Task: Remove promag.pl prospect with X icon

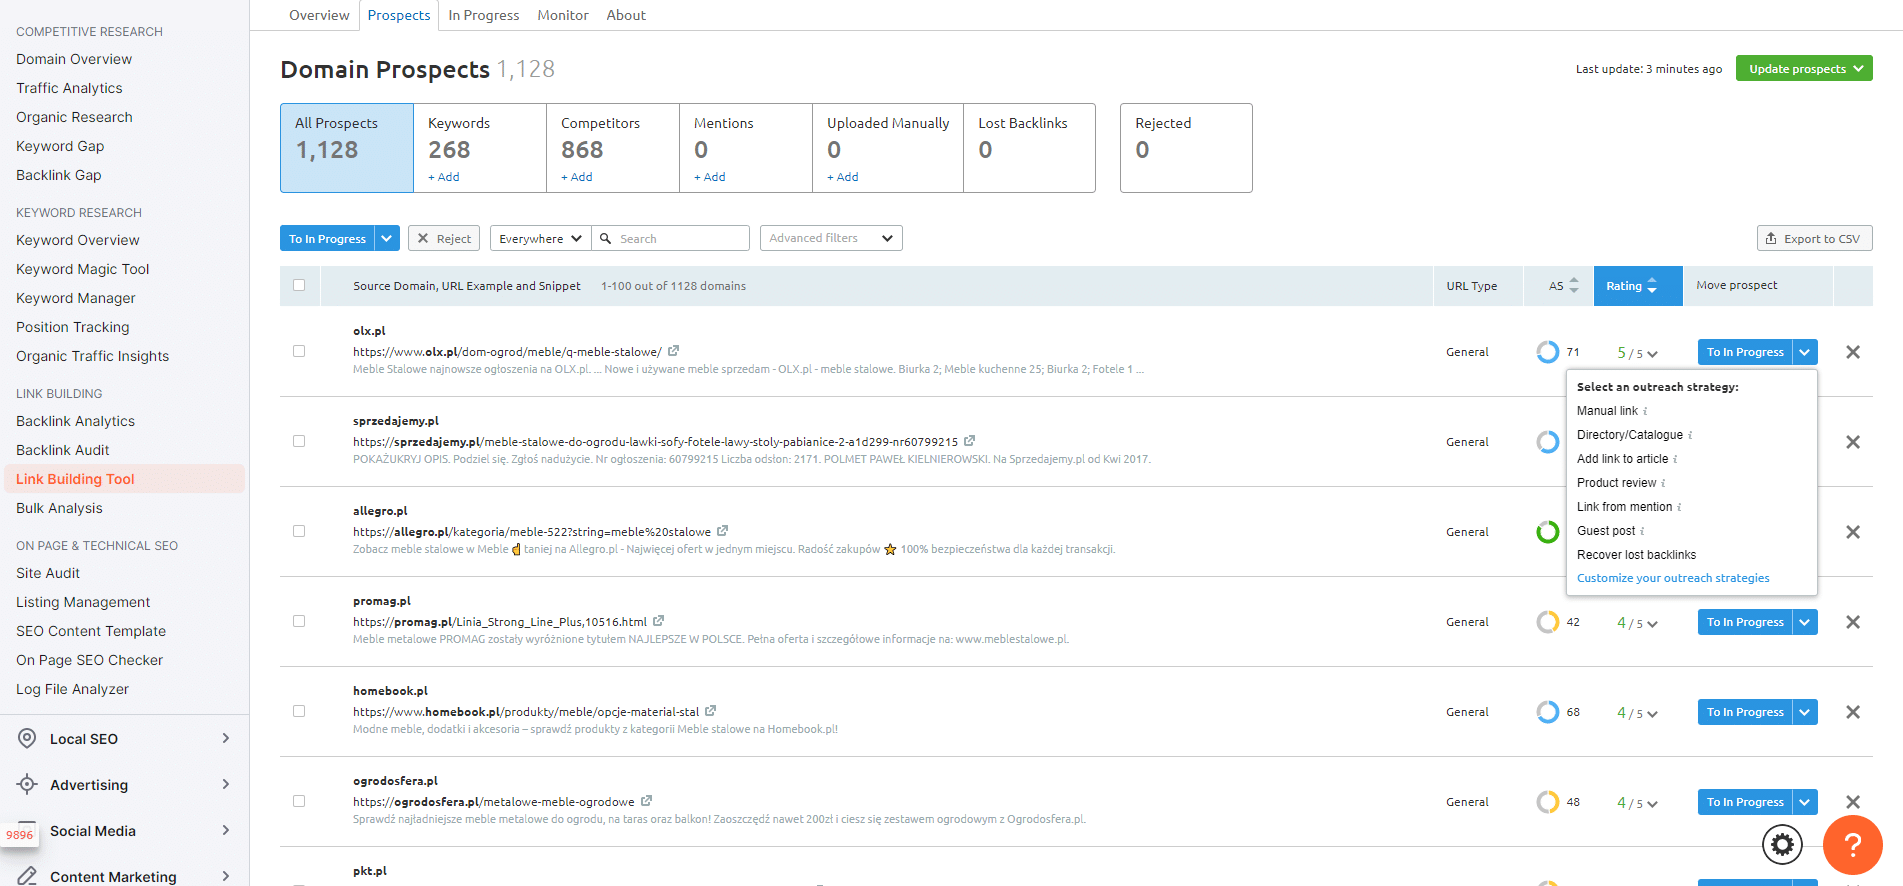Action: [1853, 622]
